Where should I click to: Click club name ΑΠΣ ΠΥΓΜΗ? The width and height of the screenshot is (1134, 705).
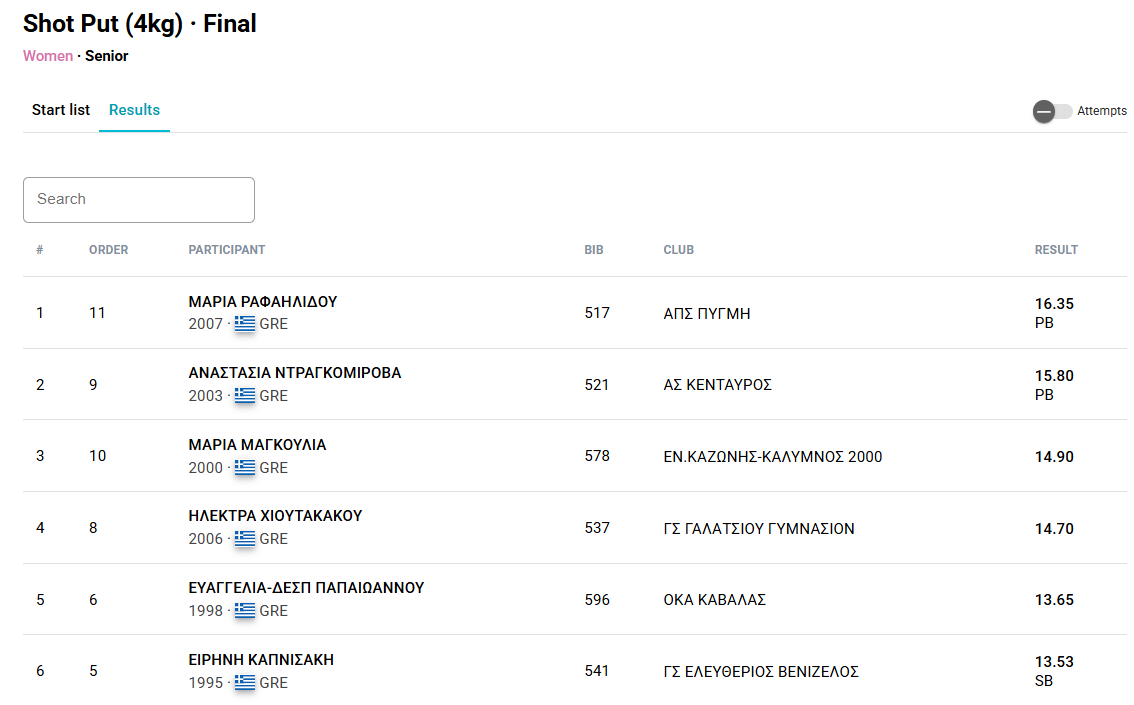tap(706, 314)
